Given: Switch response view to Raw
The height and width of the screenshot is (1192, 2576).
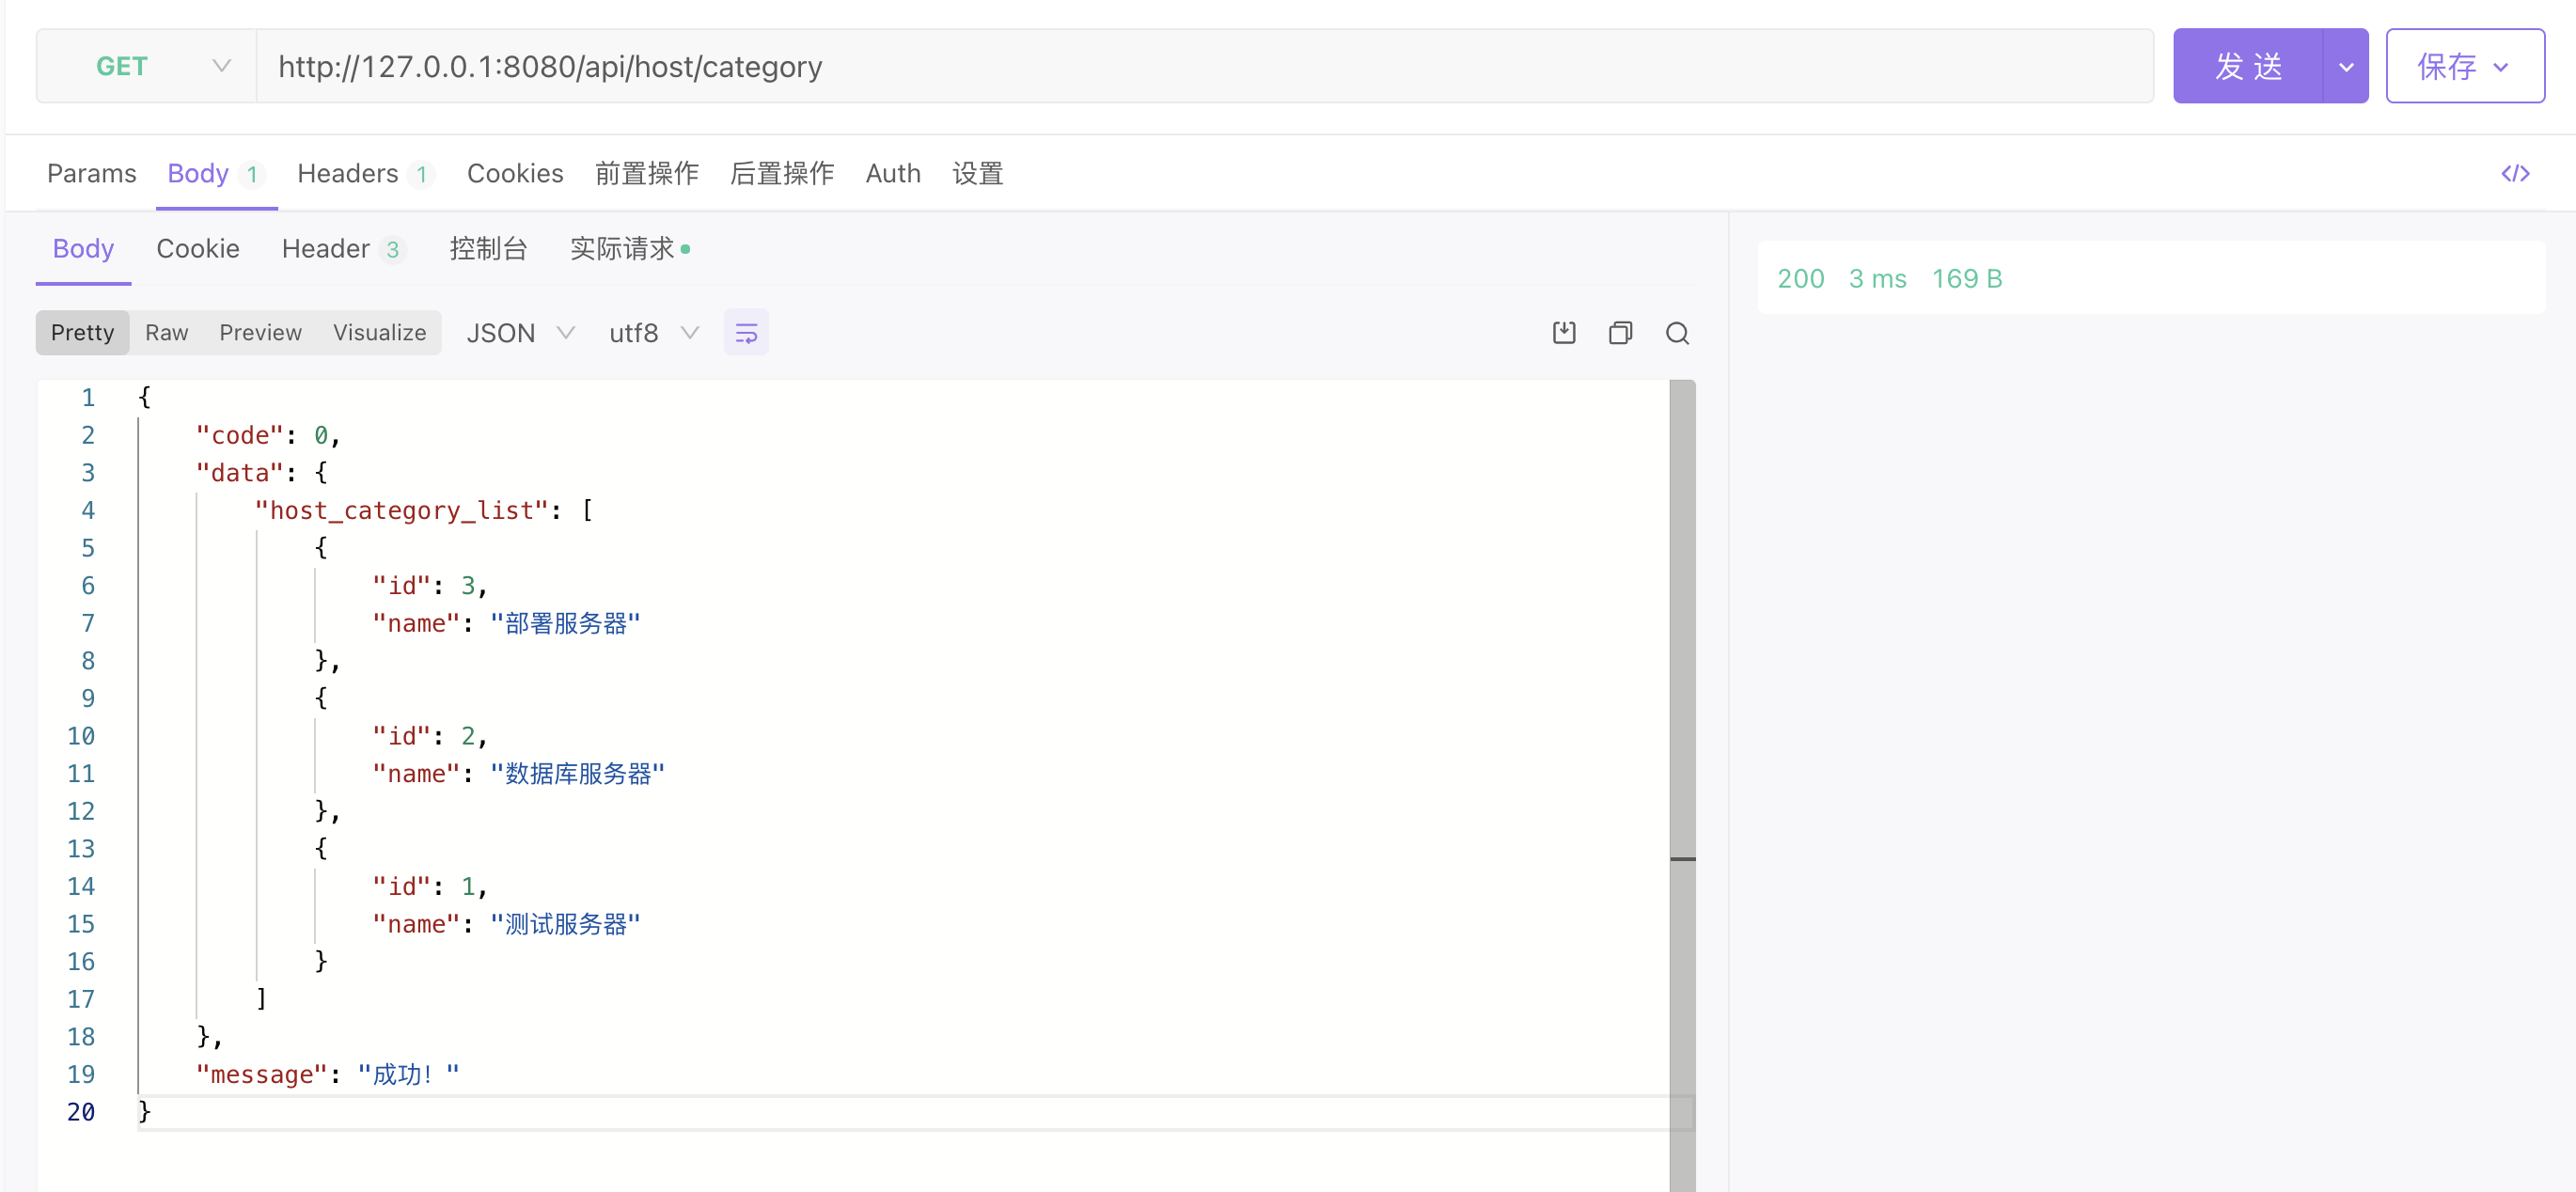Looking at the screenshot, I should click(166, 333).
